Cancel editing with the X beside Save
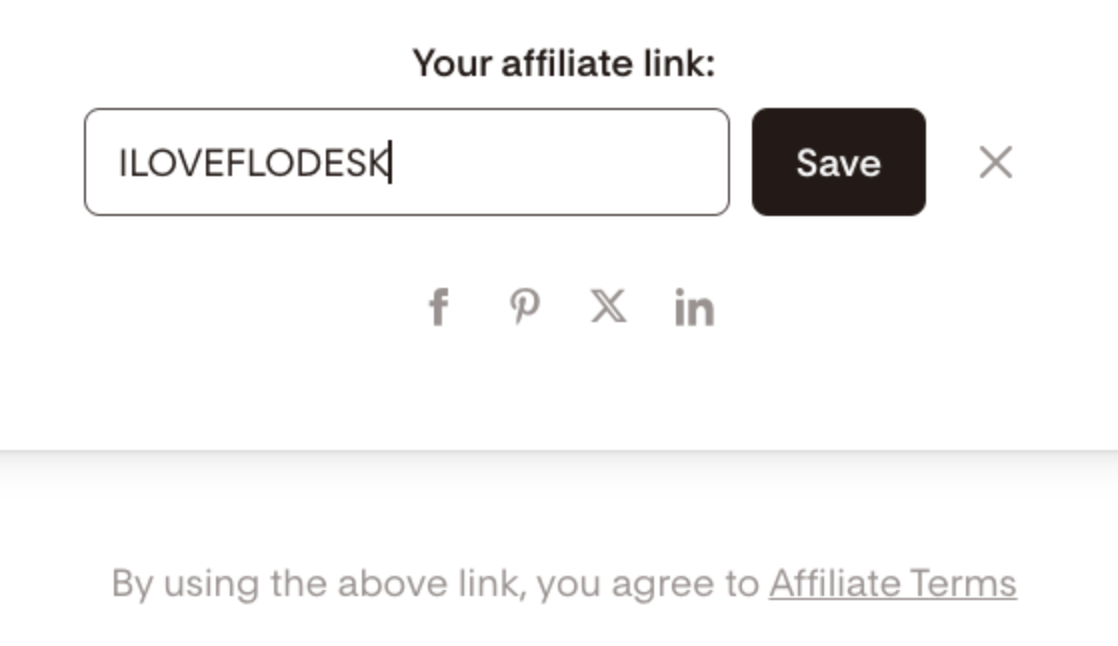 pyautogui.click(x=995, y=162)
